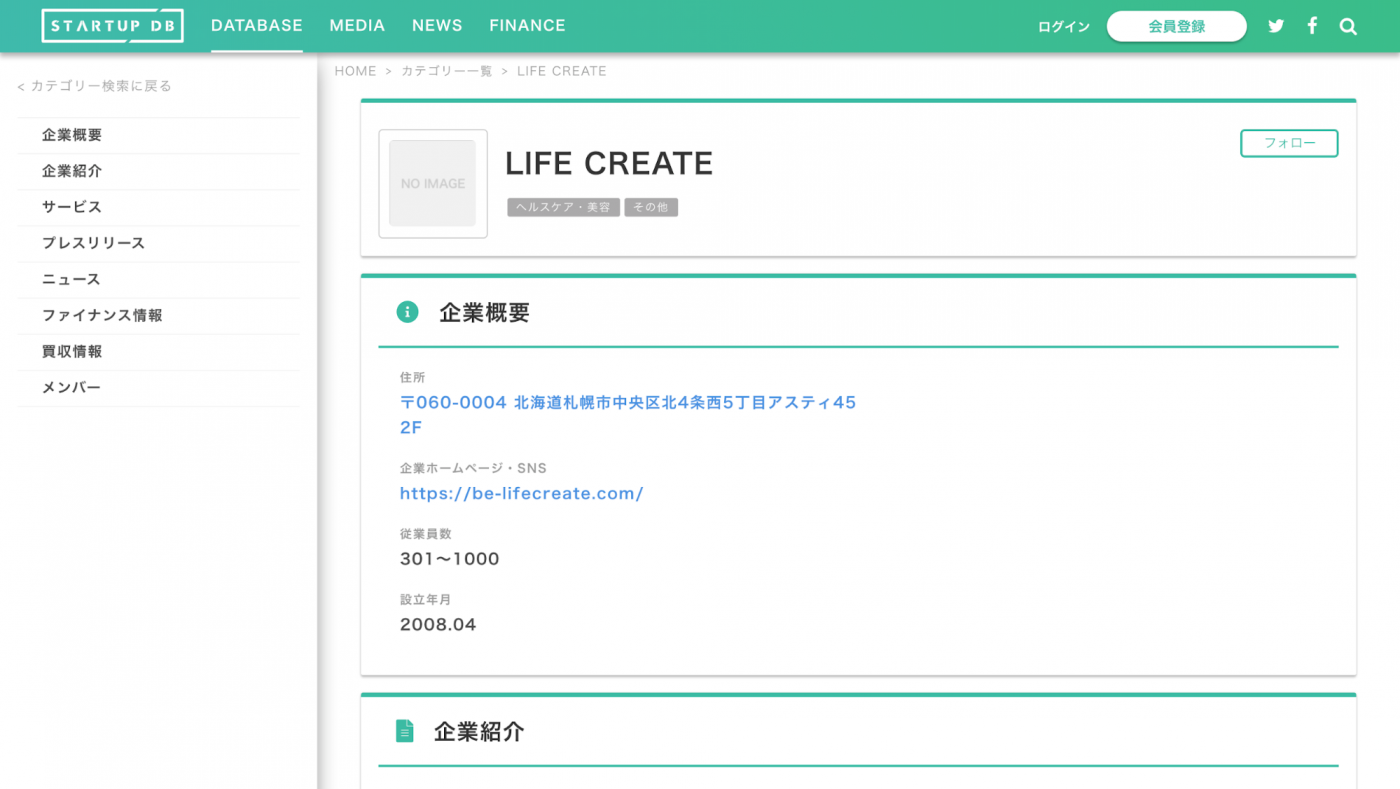Open the https://be-lifecreate.com/ website link
This screenshot has height=789, width=1400.
pos(521,492)
